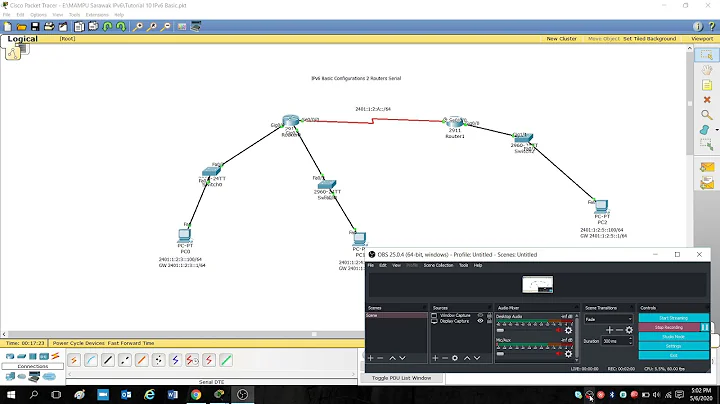The image size is (720, 404).
Task: Open the drawing palette icon
Action: point(182,27)
